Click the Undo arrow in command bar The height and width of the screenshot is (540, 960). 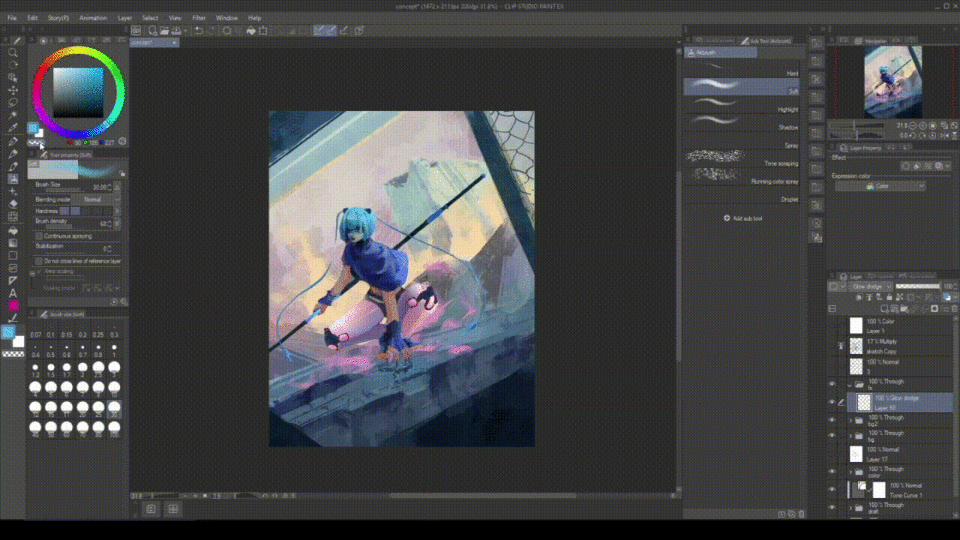pyautogui.click(x=198, y=31)
